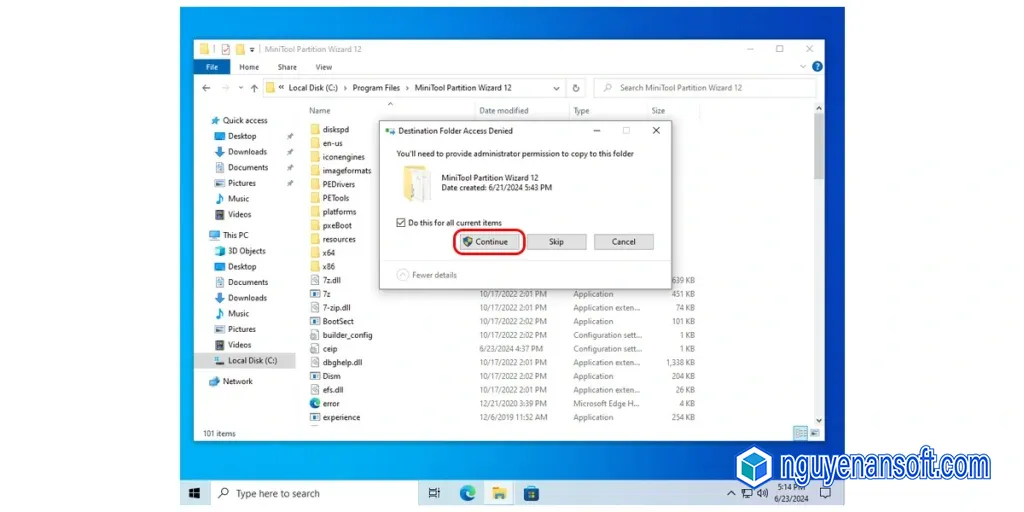
Task: Sort by the Type column header
Action: [x=581, y=110]
